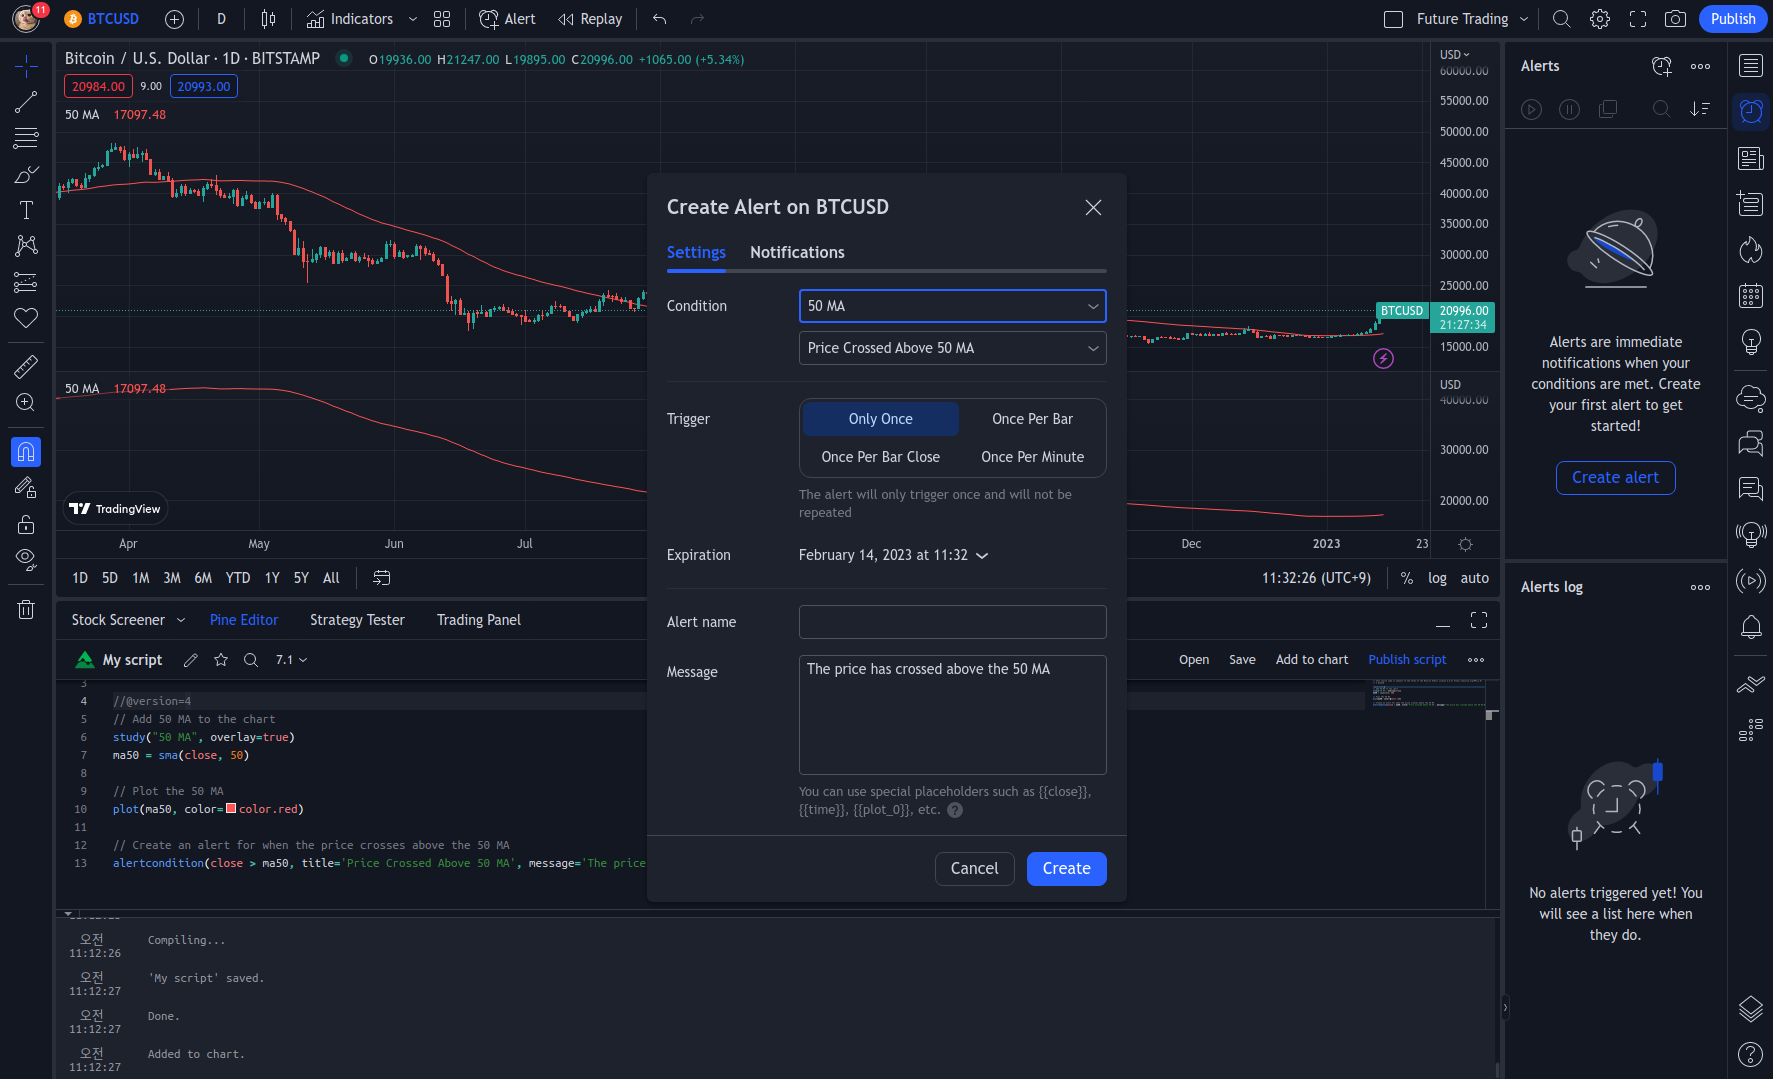Open the help center question mark
Viewport: 1773px width, 1079px height.
coord(1750,1054)
